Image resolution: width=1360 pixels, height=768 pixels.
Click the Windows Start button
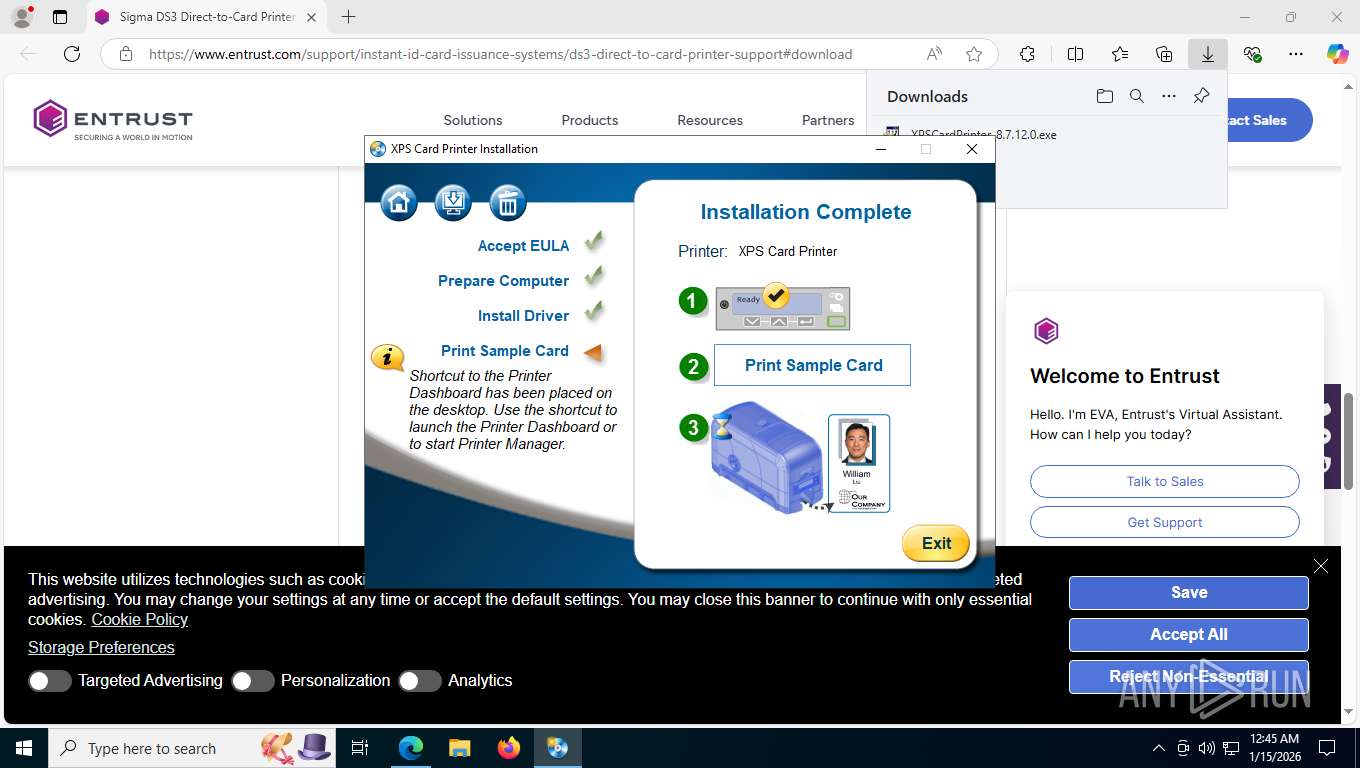(24, 748)
